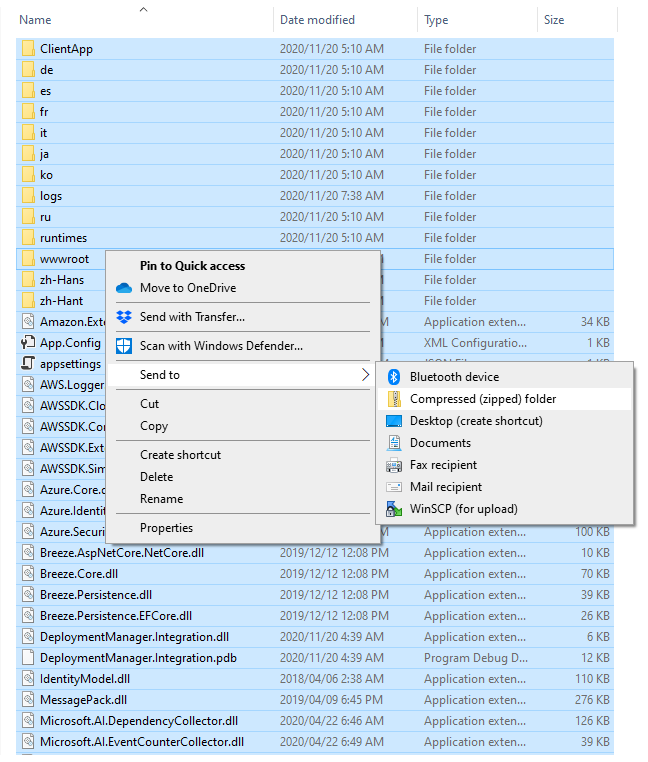
Task: Sort by the Name column header
Action: click(x=35, y=20)
